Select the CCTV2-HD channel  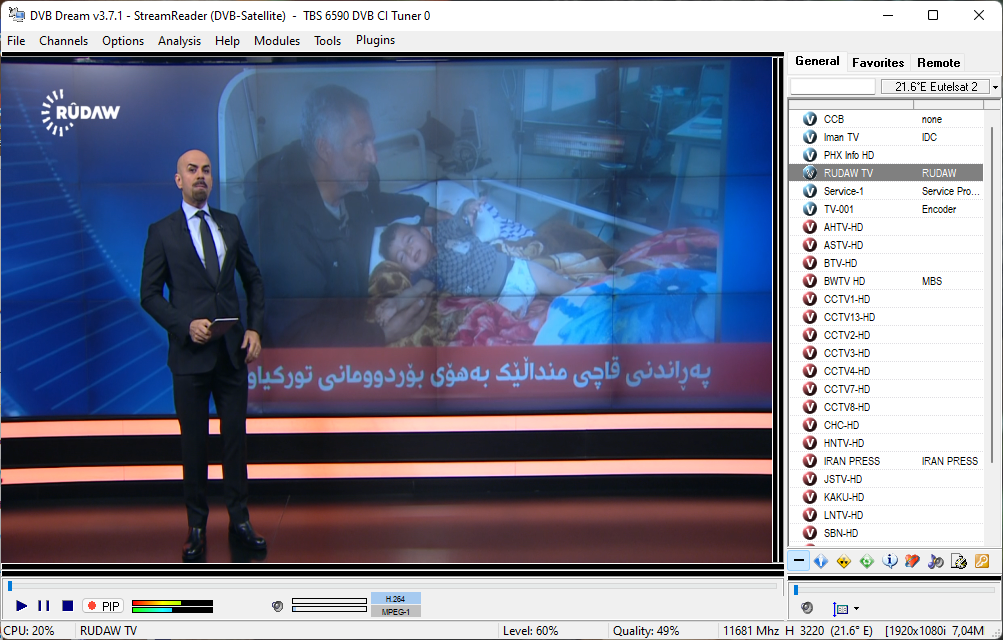click(886, 335)
